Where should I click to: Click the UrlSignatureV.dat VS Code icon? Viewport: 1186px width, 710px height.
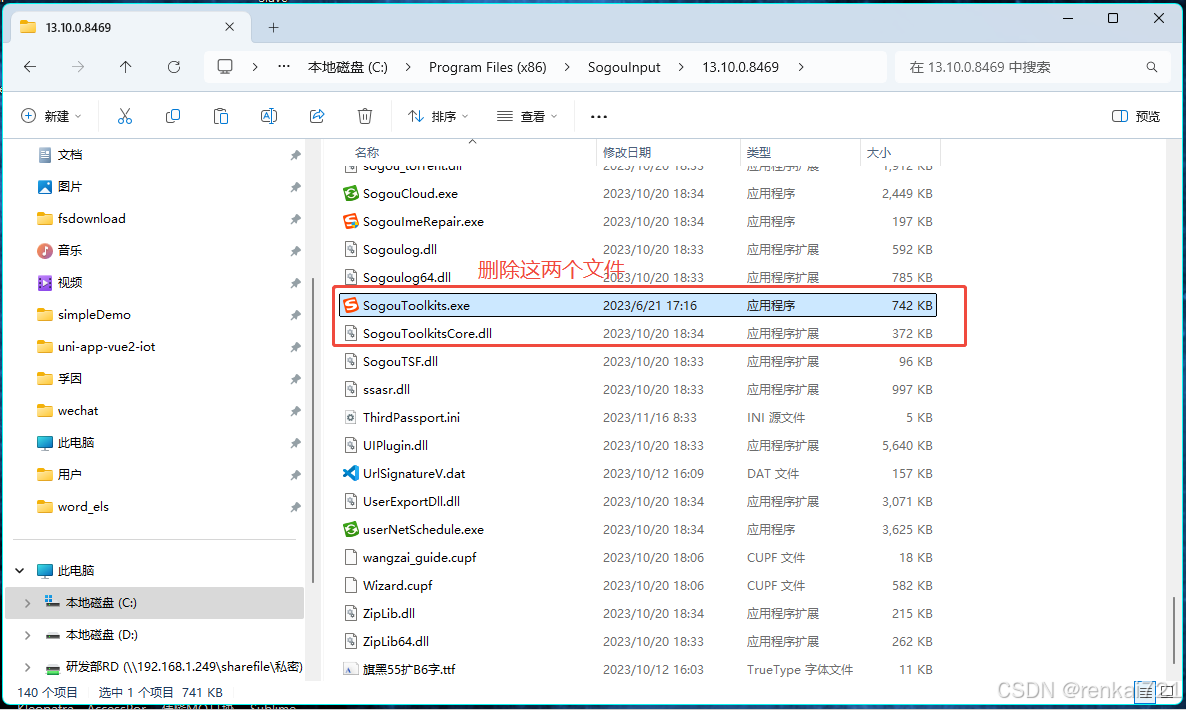click(350, 473)
